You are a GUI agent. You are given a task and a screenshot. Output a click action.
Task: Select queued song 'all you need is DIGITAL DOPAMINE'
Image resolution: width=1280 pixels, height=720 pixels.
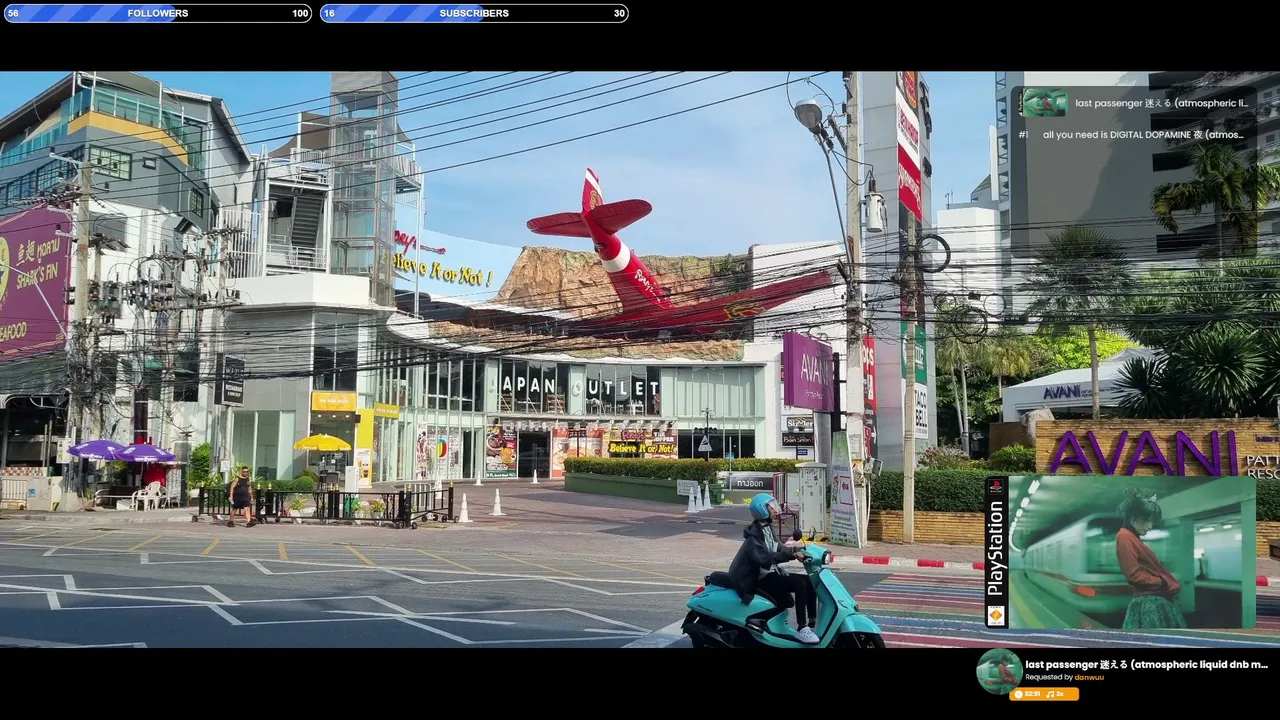coord(1143,135)
